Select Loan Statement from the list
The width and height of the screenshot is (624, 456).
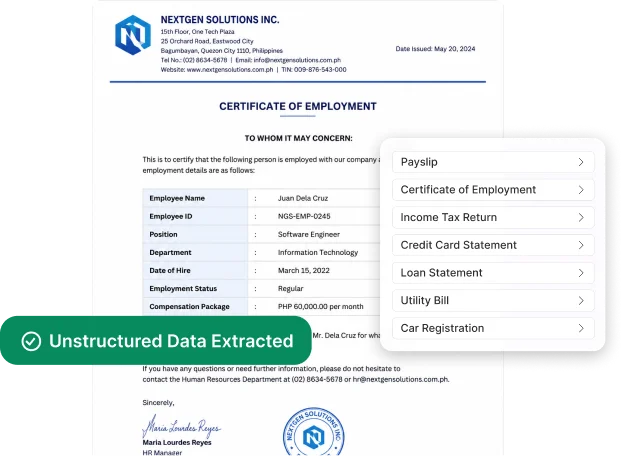493,273
